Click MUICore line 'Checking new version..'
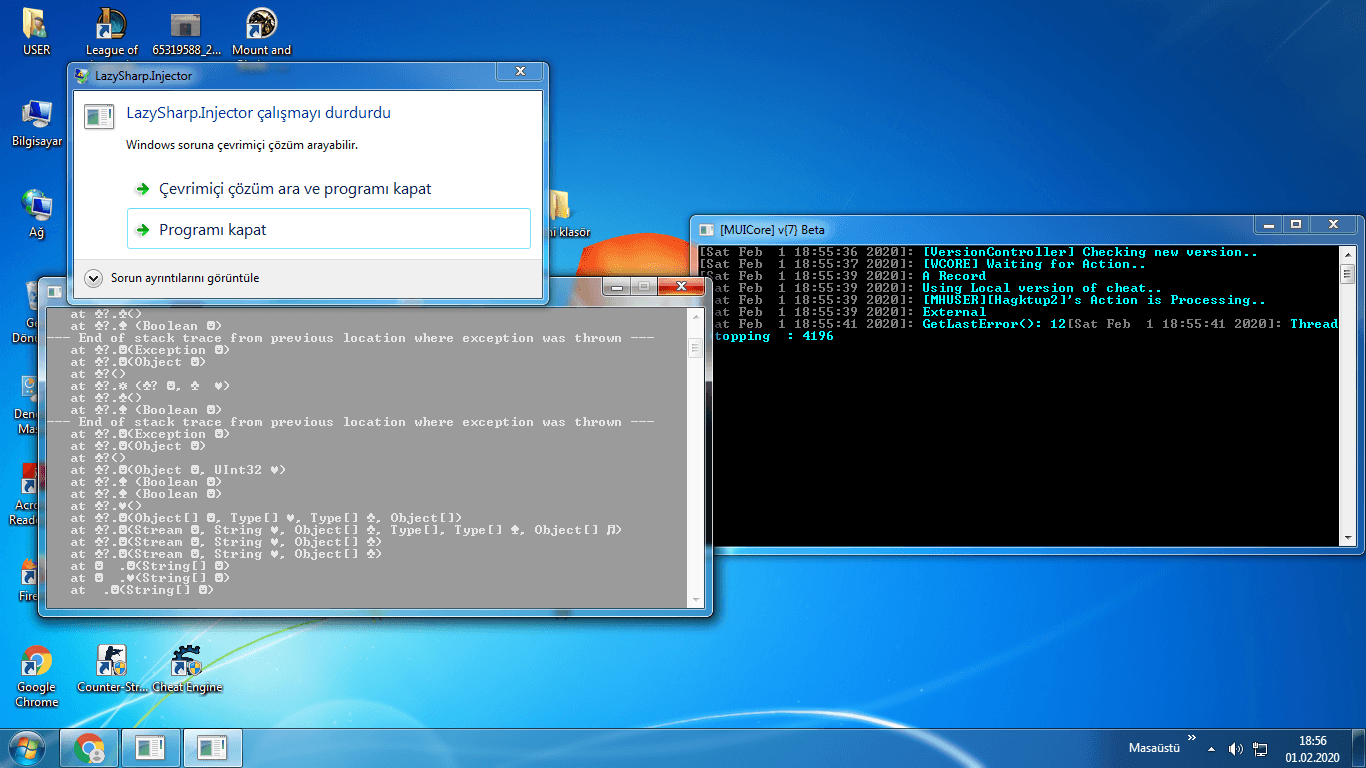Screen dimensions: 1366x768 pyautogui.click(x=1091, y=252)
